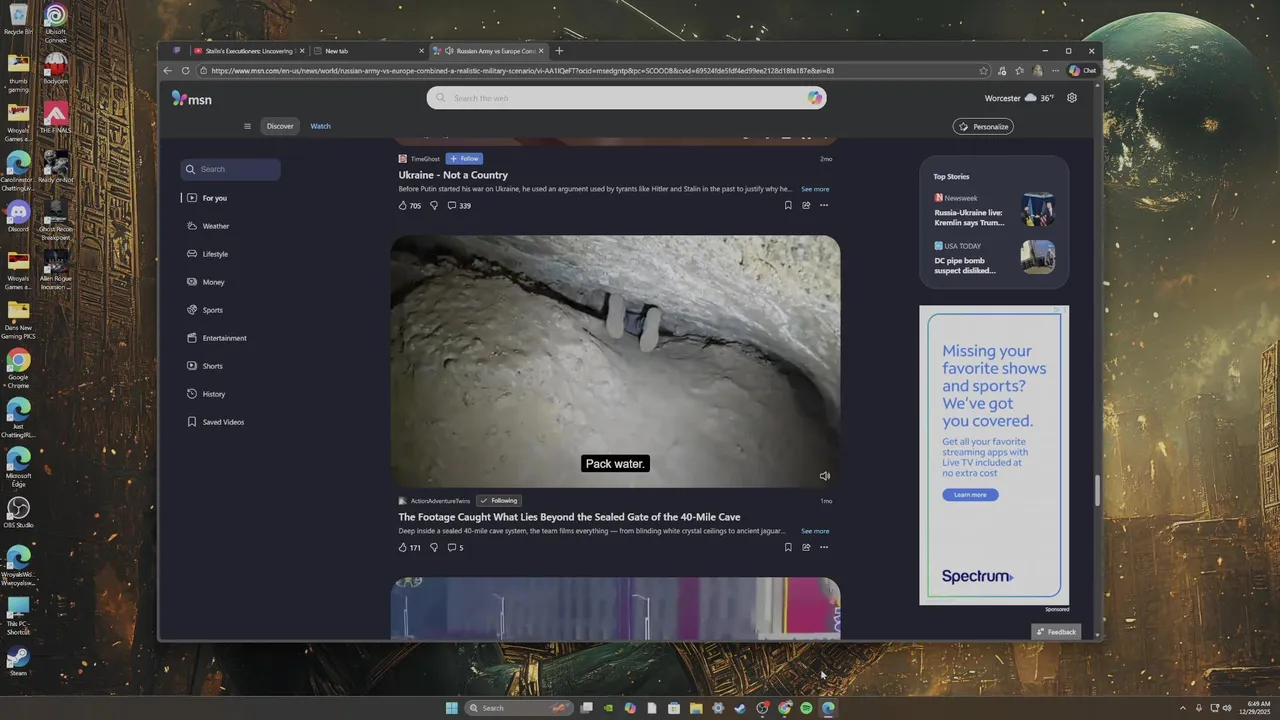Open the Worcester weather widget
Screen dimensions: 1280x720
tap(1019, 98)
